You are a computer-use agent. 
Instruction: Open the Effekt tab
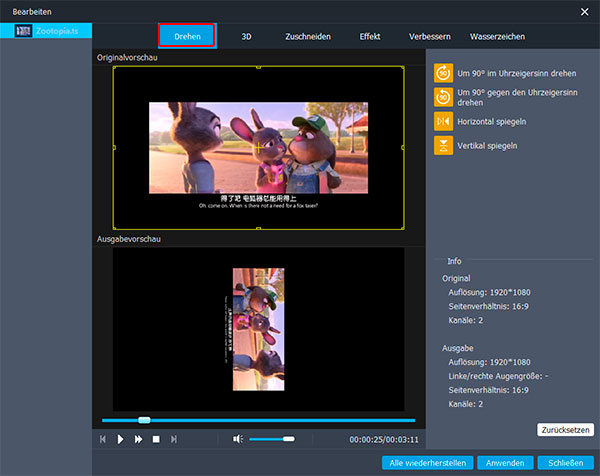[x=370, y=37]
